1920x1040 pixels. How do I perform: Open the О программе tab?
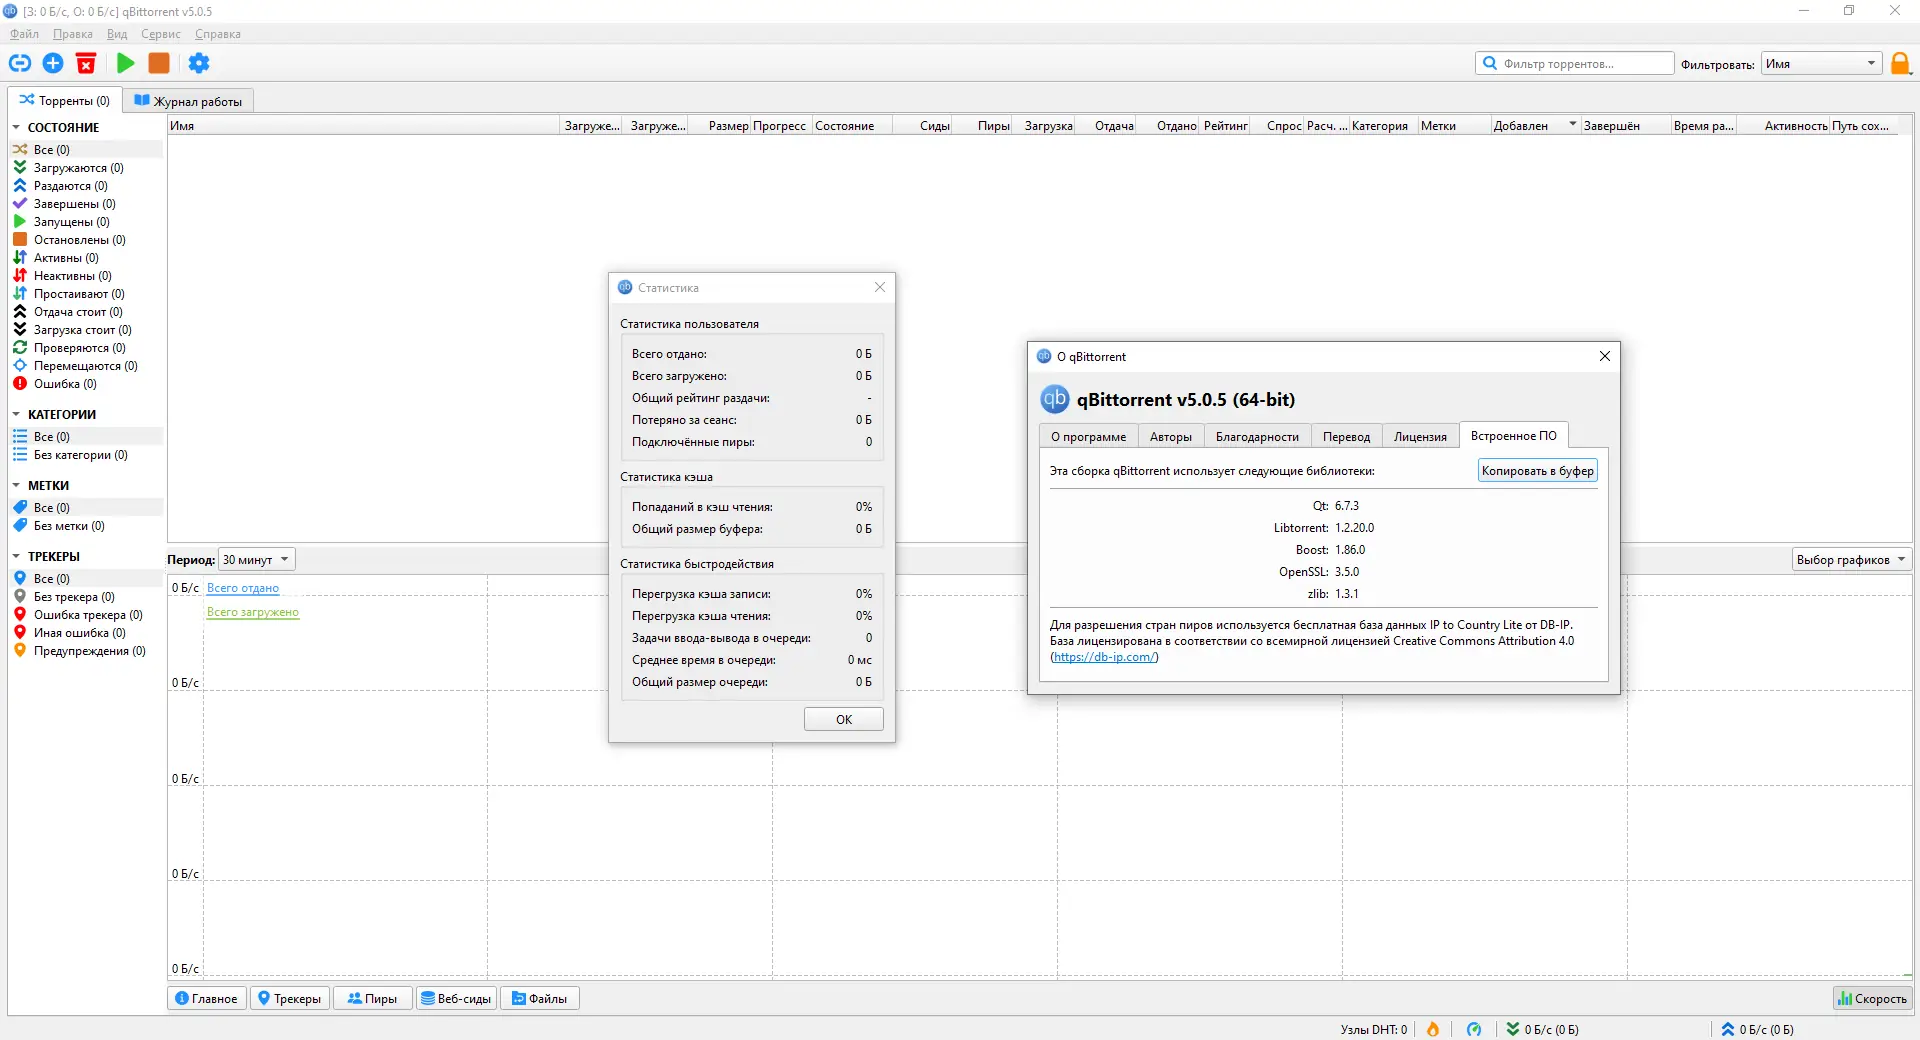1088,437
